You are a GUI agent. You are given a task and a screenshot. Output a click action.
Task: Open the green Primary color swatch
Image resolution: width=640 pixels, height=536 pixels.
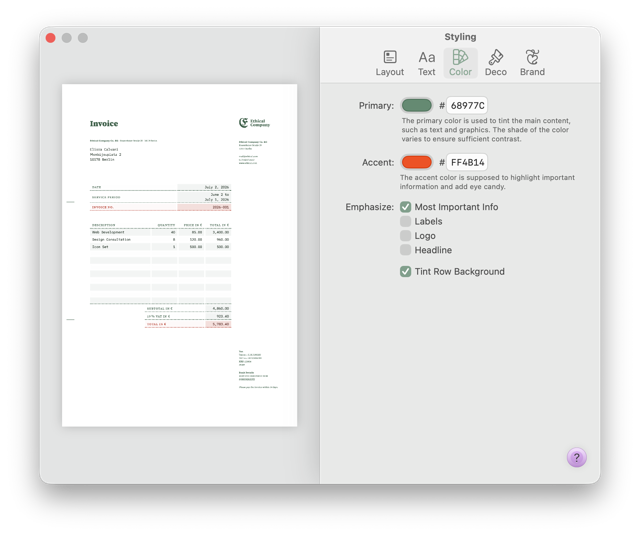416,105
